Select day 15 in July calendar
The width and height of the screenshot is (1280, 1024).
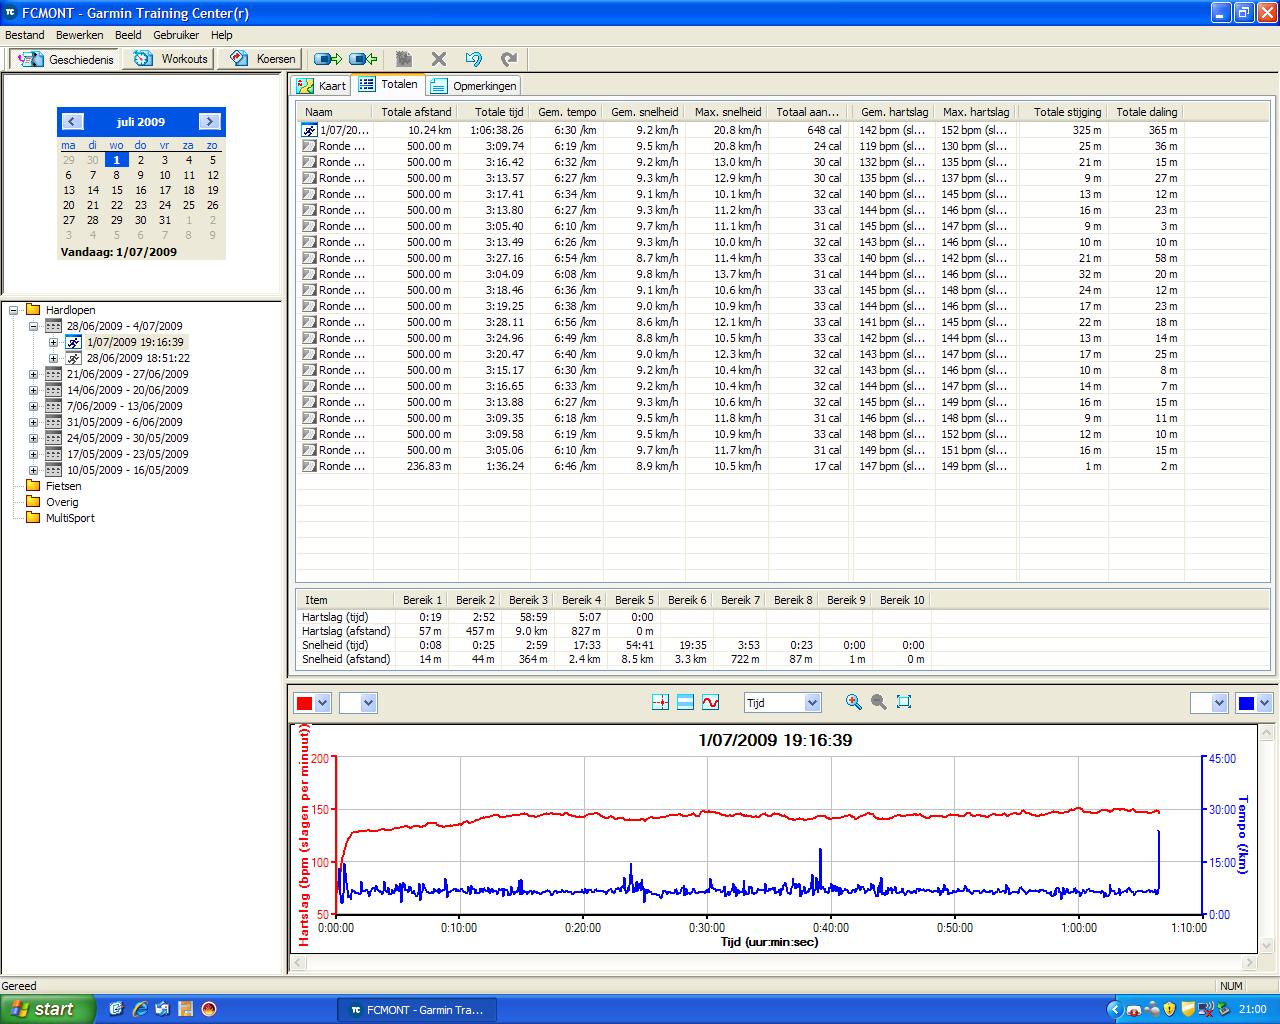(117, 190)
